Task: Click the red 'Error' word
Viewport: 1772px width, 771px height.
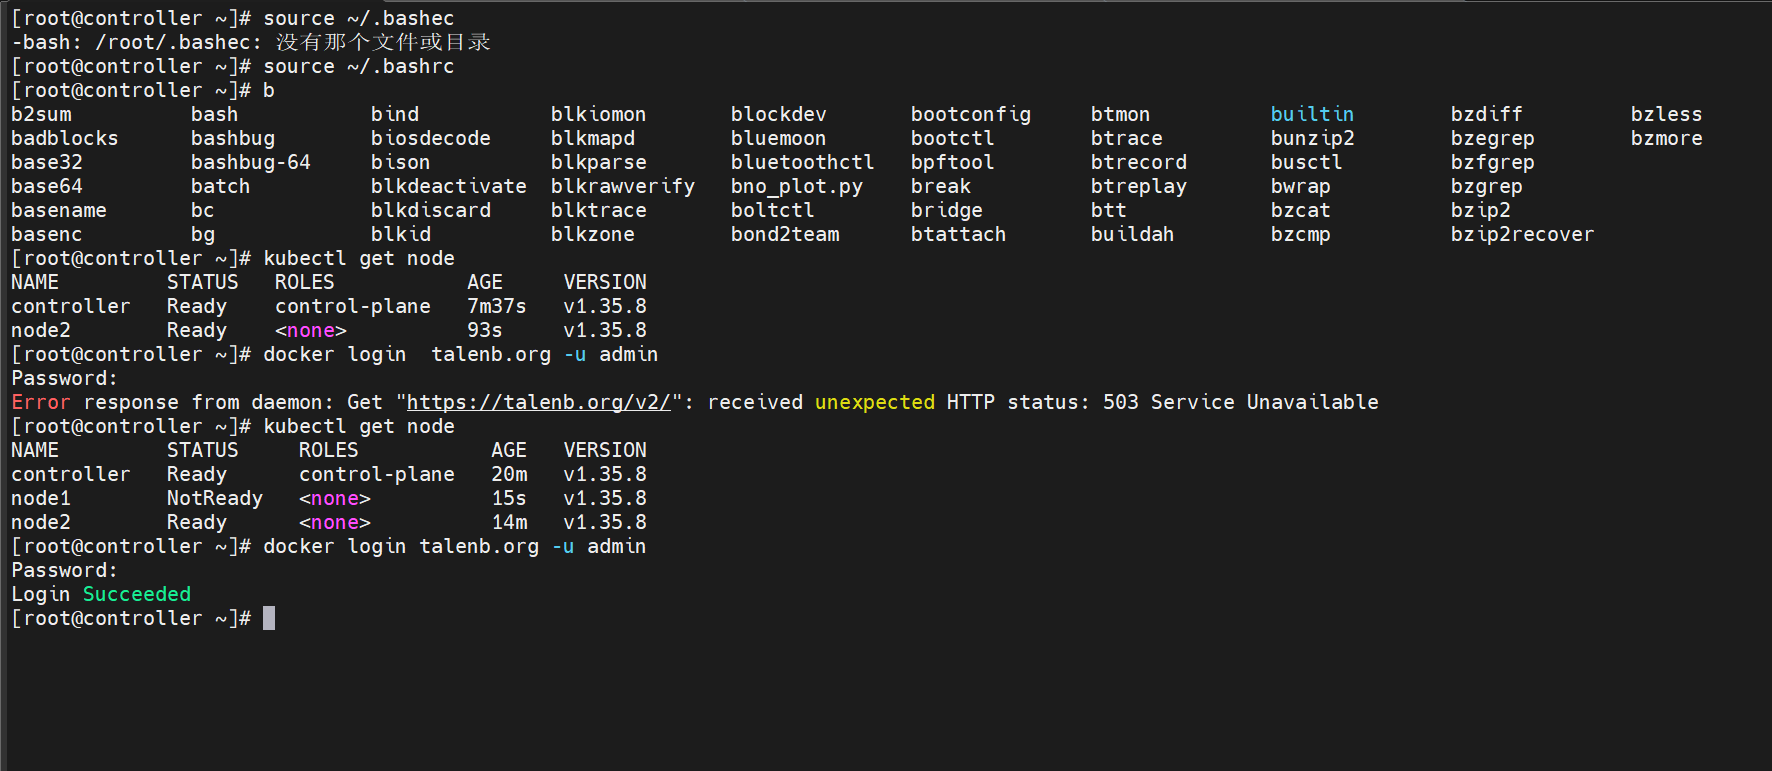Action: point(41,402)
